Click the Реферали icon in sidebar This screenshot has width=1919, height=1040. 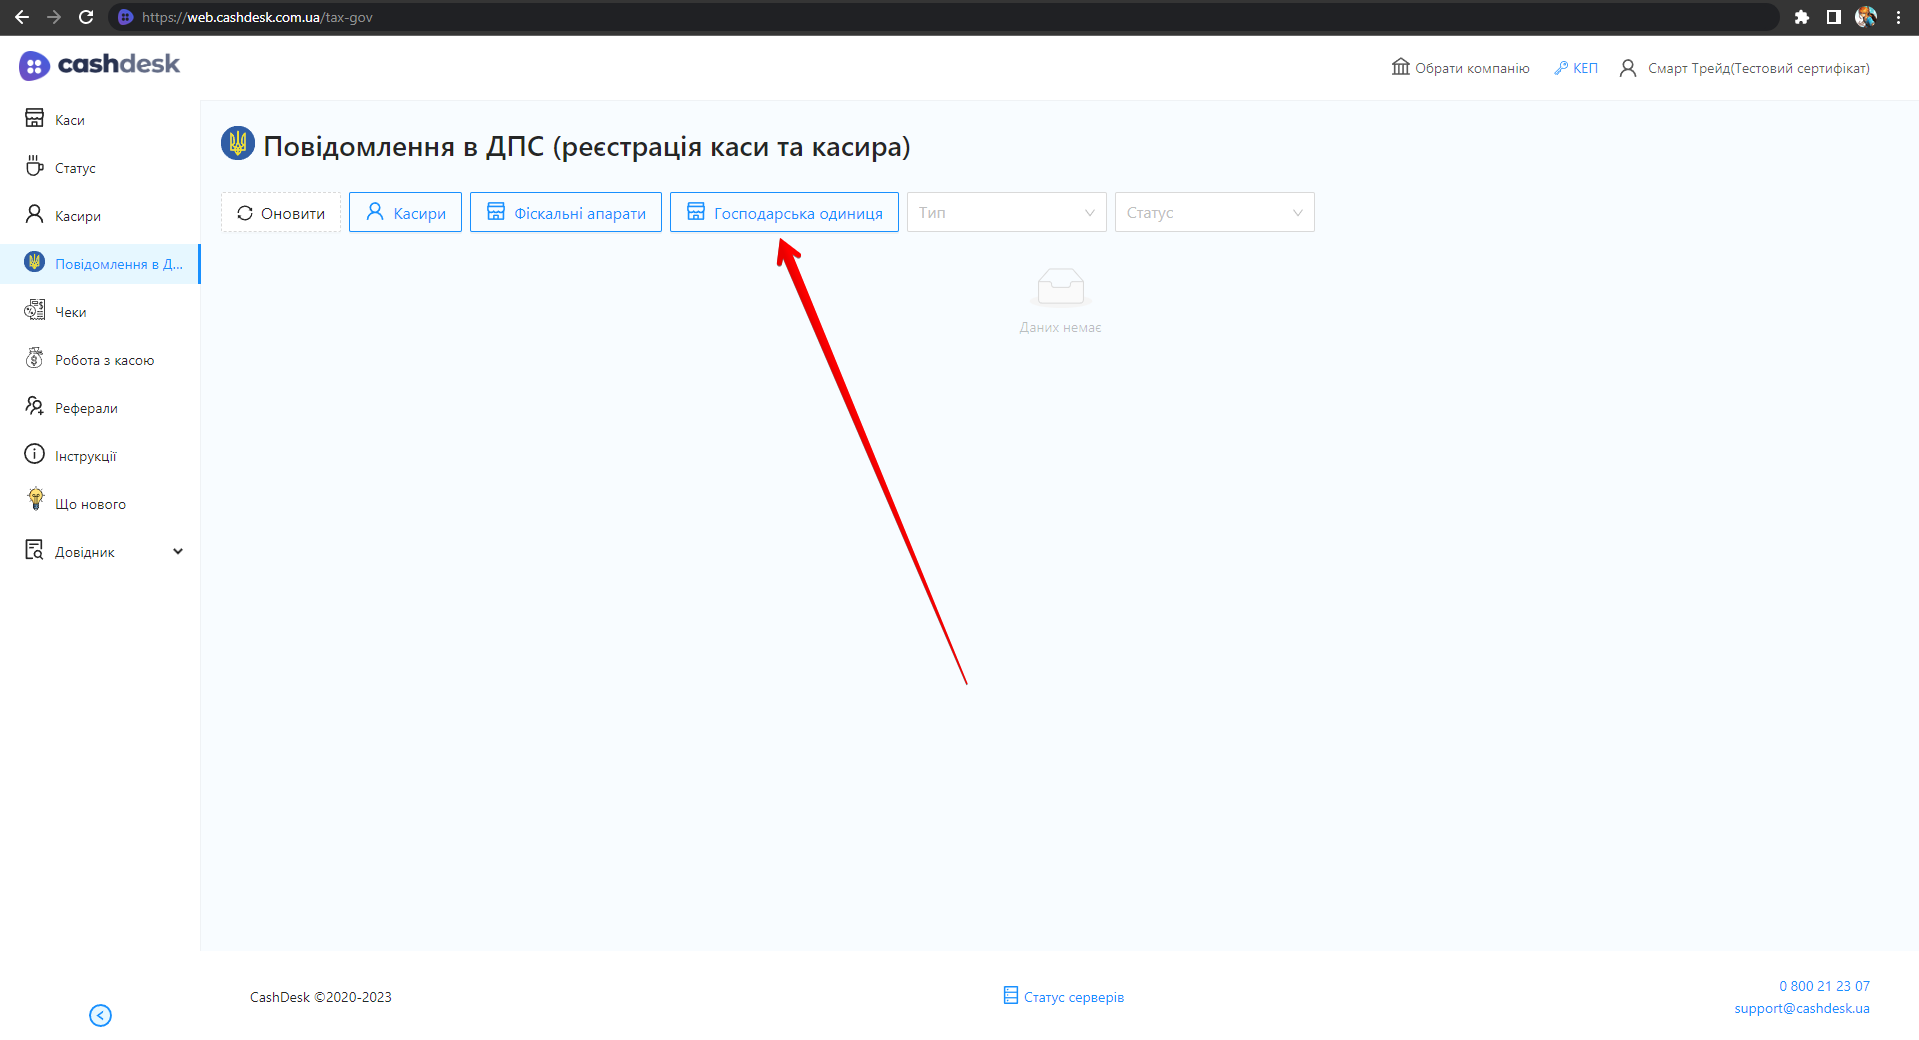[35, 406]
